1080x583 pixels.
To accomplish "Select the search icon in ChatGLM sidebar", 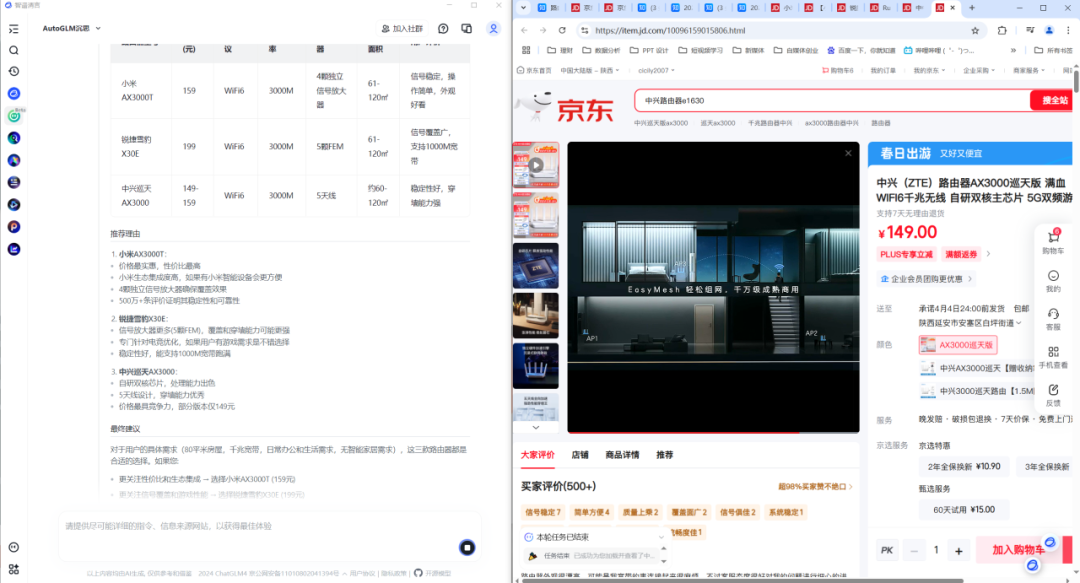I will click(x=13, y=48).
